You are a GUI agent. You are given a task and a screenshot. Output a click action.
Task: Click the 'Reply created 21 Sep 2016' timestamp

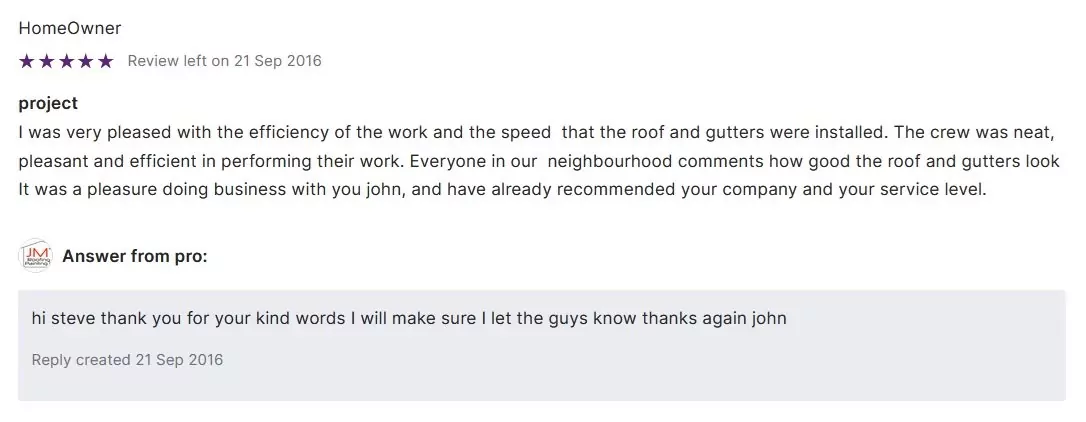click(x=127, y=360)
